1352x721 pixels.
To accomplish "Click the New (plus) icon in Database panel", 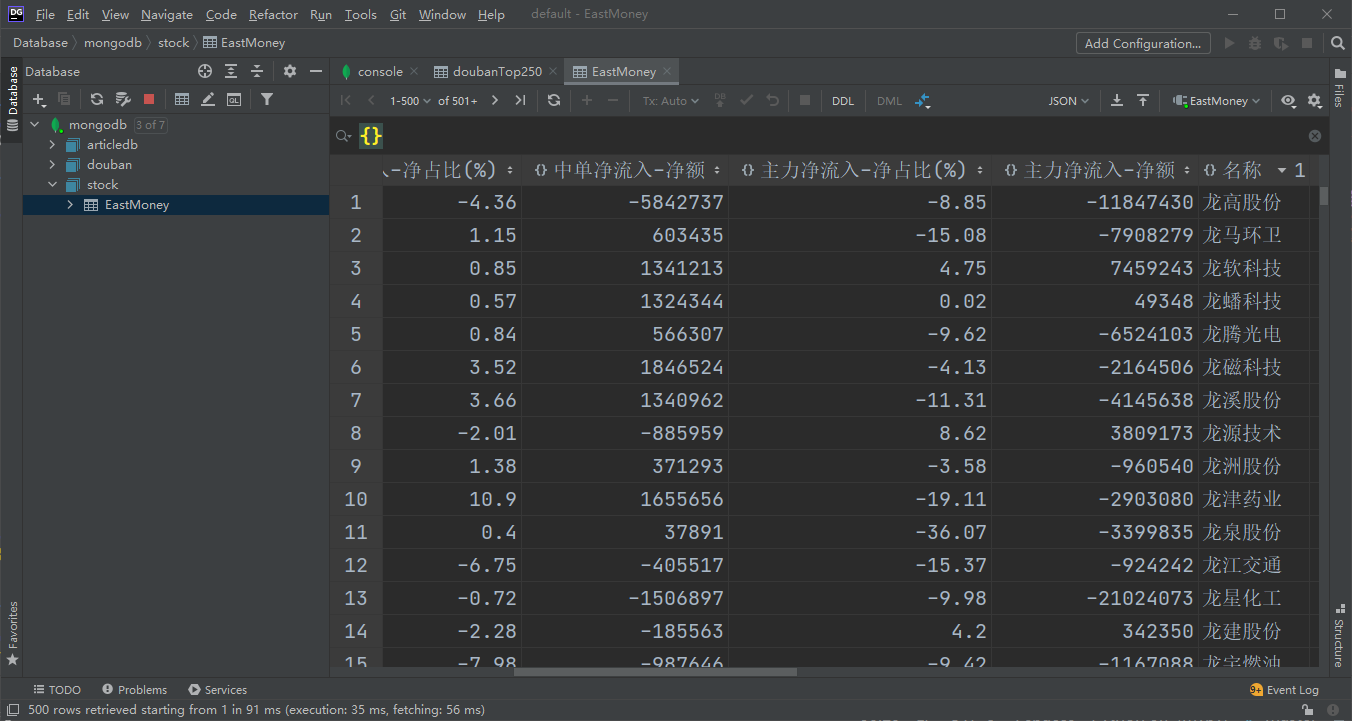I will [39, 99].
